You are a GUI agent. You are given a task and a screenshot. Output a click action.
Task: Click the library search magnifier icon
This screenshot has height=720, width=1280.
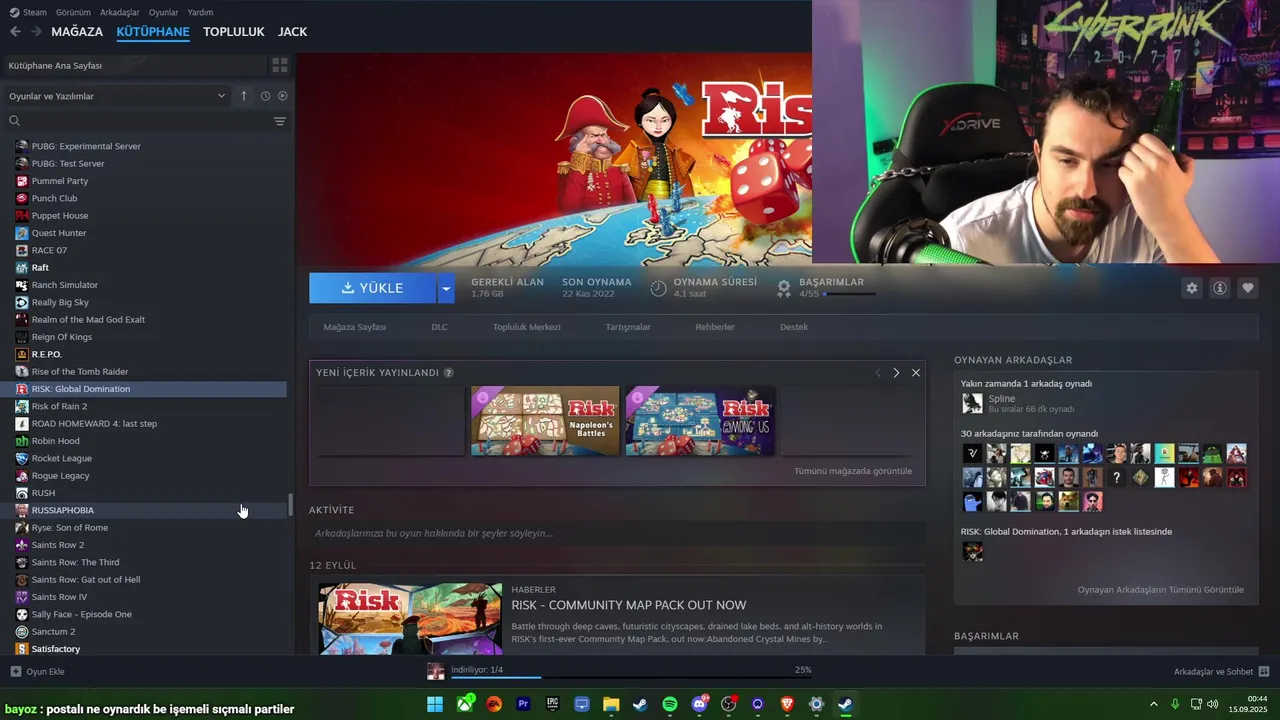coord(15,121)
